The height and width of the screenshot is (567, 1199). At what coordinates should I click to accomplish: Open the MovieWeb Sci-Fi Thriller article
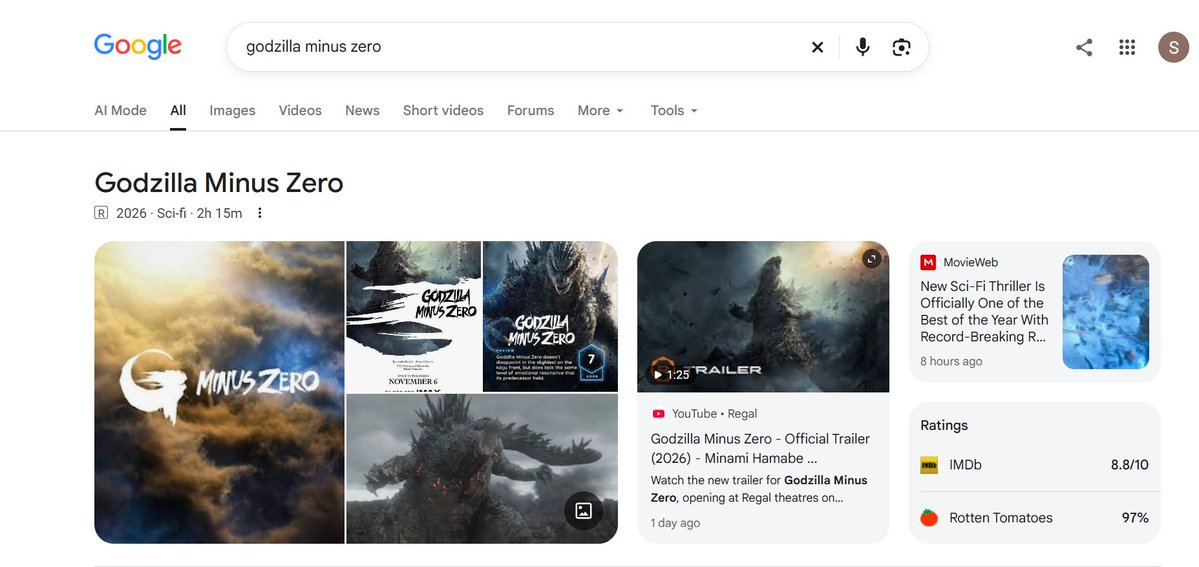click(984, 311)
